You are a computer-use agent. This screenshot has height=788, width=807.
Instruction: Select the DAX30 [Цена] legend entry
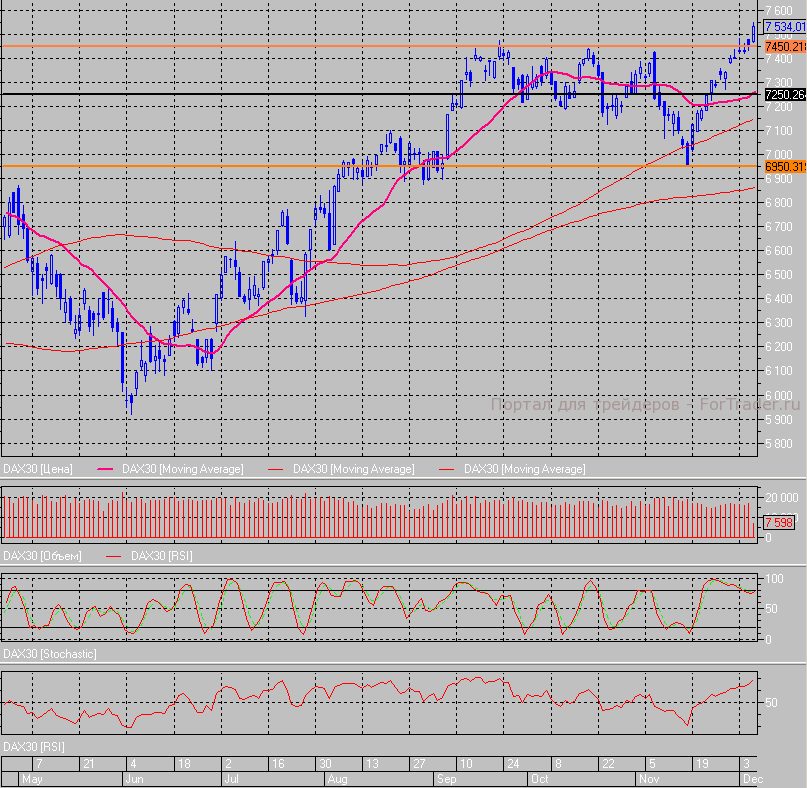click(38, 469)
